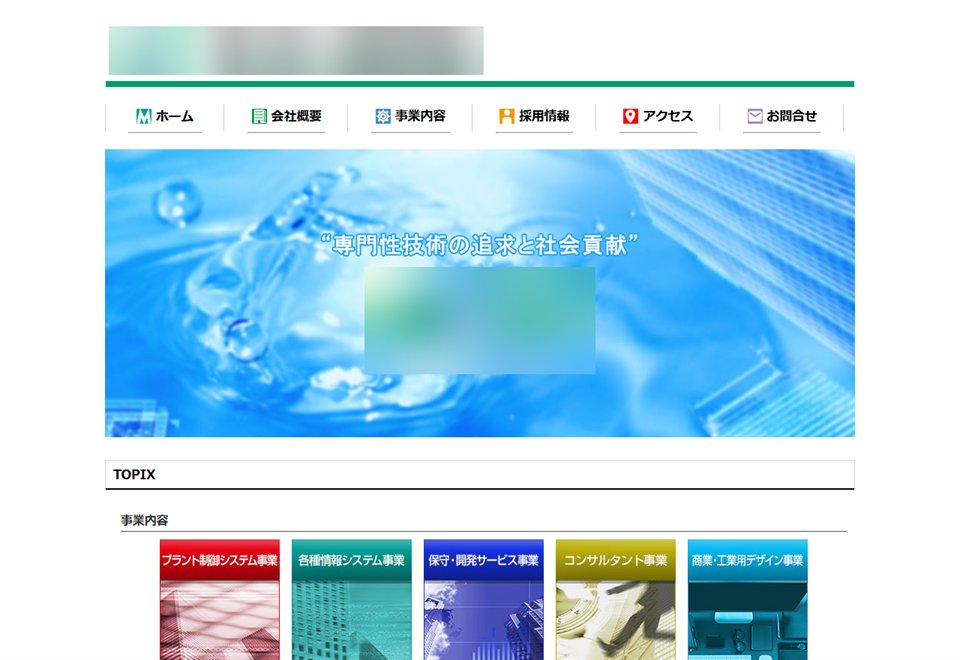Viewport: 960px width, 660px height.
Task: Click the 事業内容 section heading text
Action: click(x=144, y=520)
